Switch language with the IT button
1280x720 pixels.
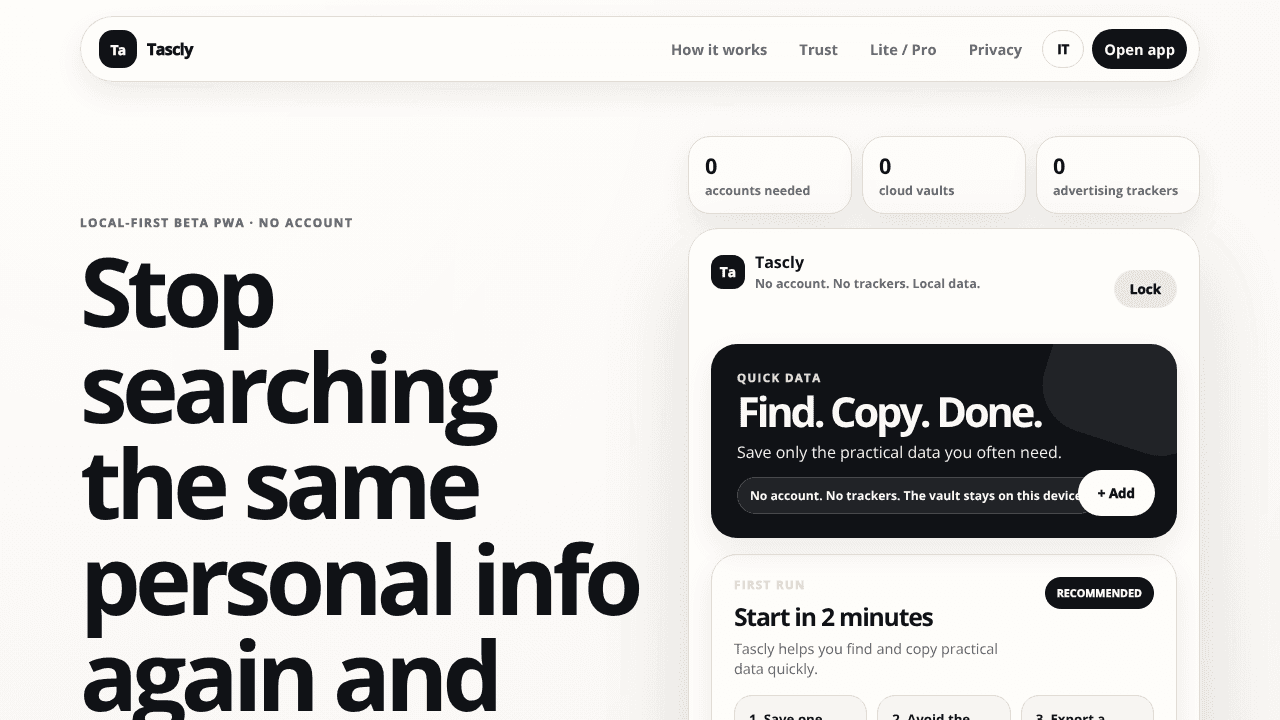pos(1063,49)
